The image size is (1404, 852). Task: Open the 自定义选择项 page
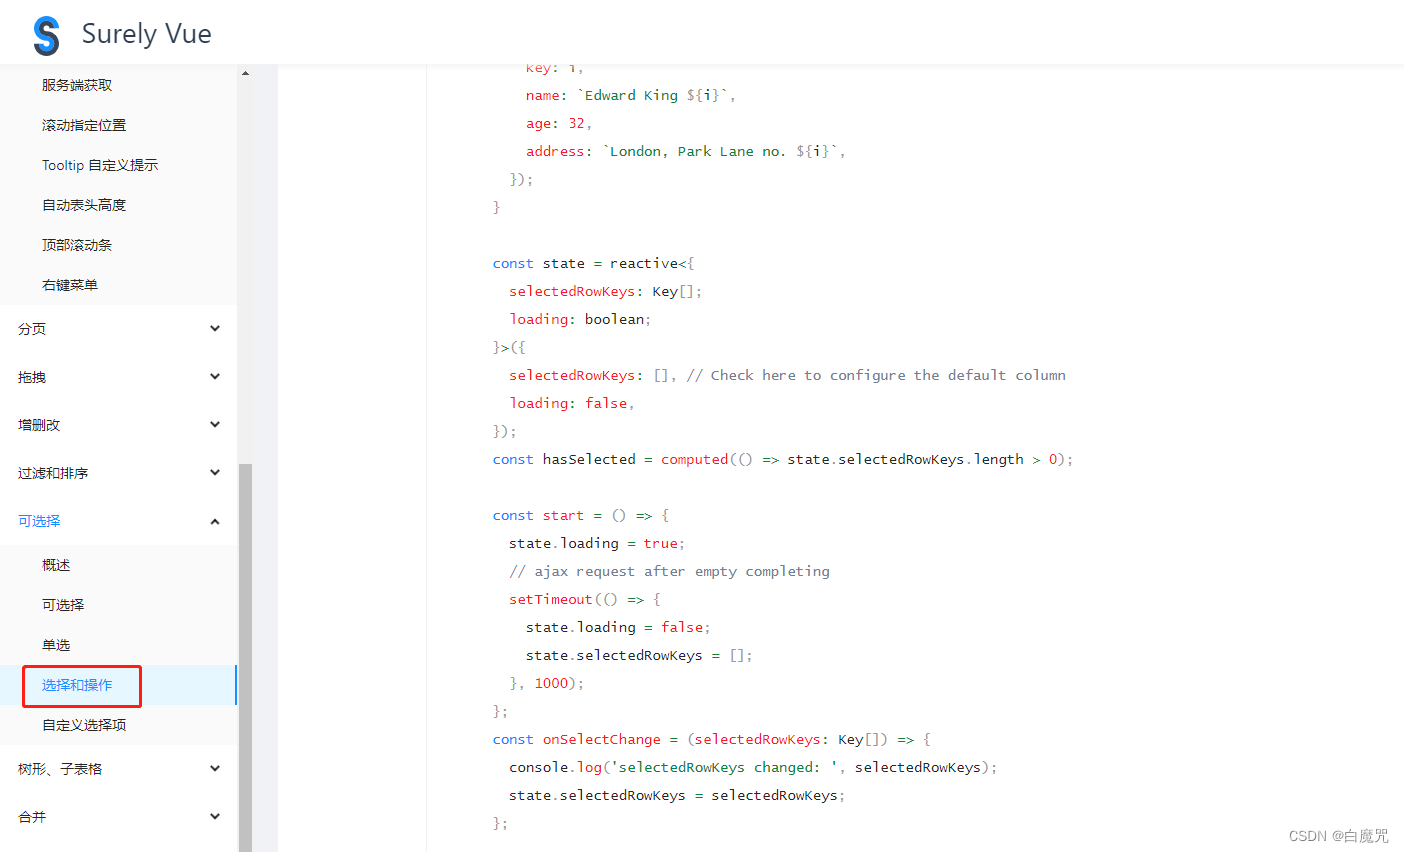84,725
